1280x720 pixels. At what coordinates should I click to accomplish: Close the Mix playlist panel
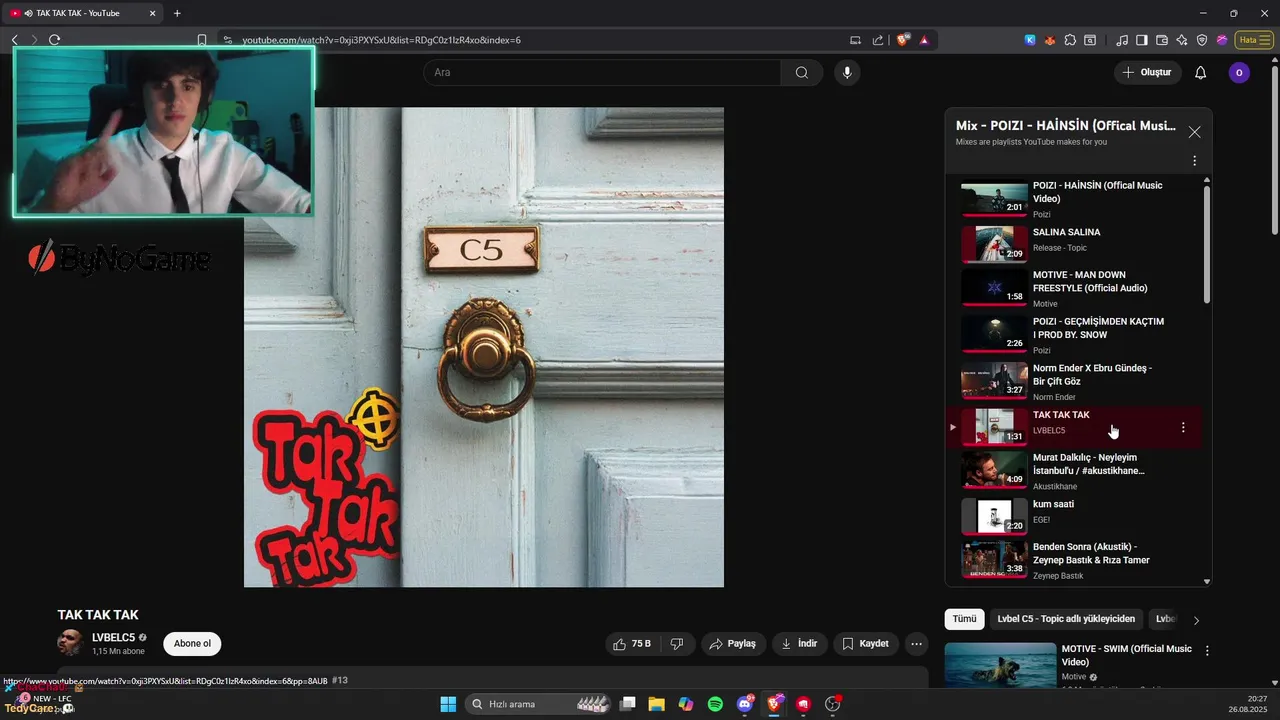1194,132
